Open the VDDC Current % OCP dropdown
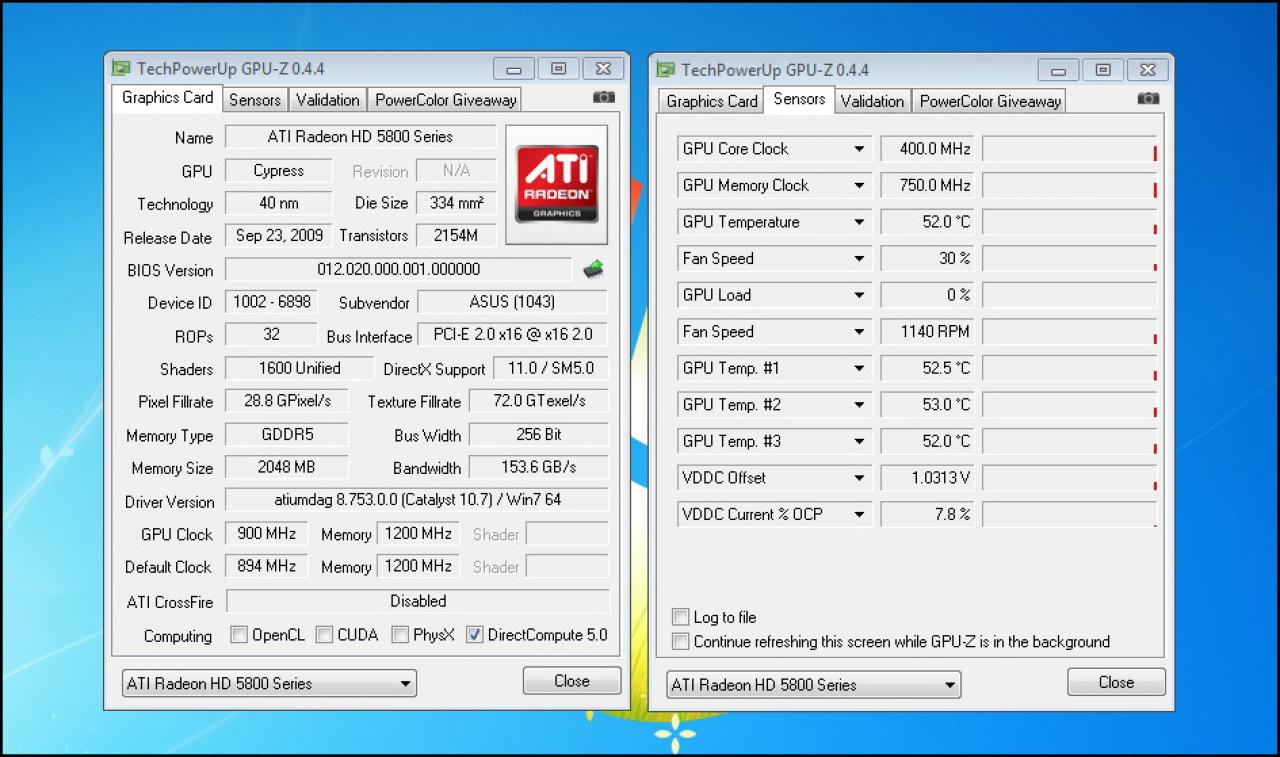The height and width of the screenshot is (757, 1280). [859, 514]
